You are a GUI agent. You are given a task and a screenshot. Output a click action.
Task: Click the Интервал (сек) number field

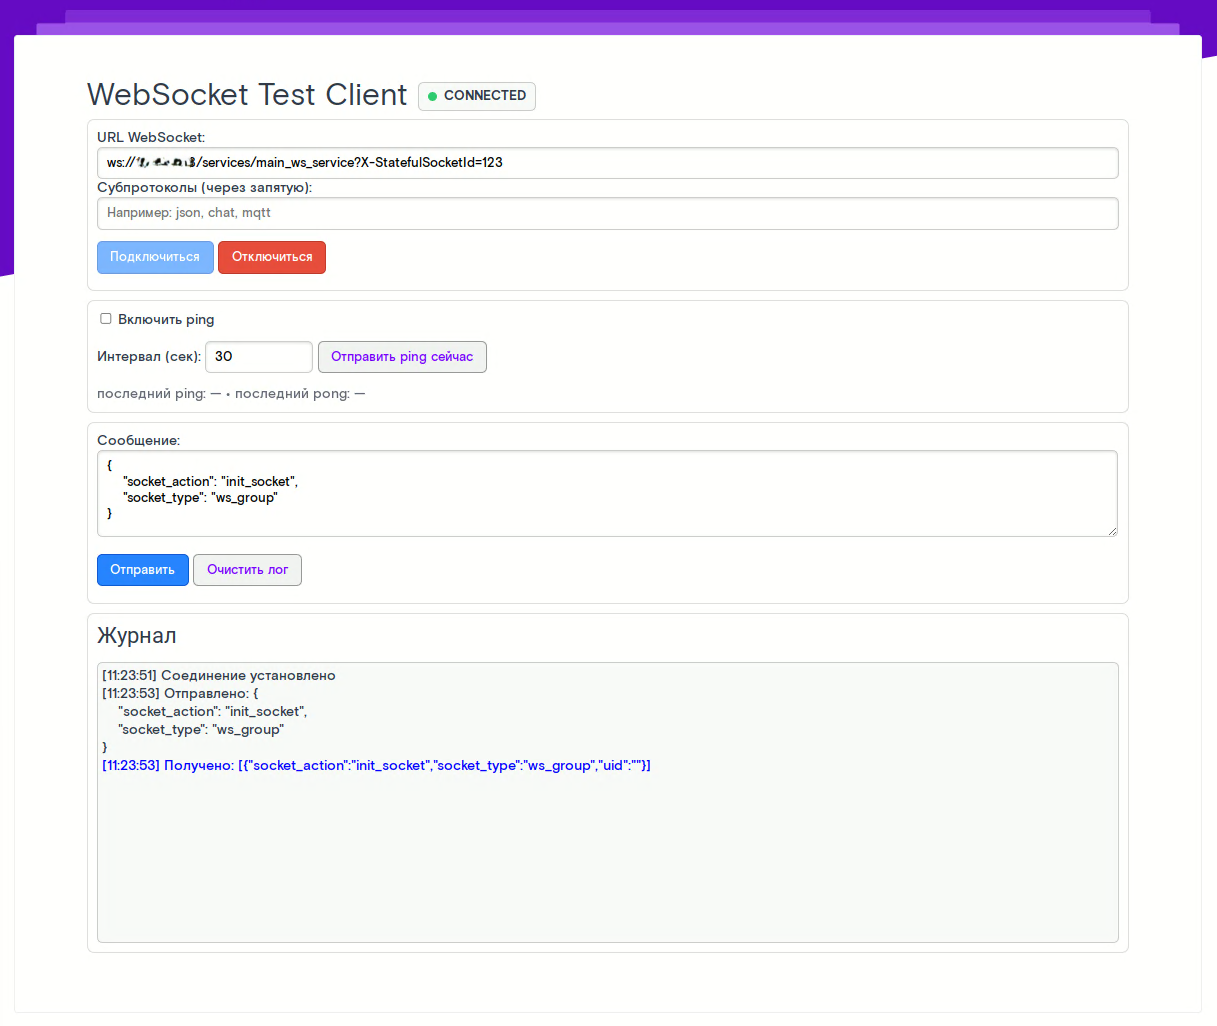point(258,357)
